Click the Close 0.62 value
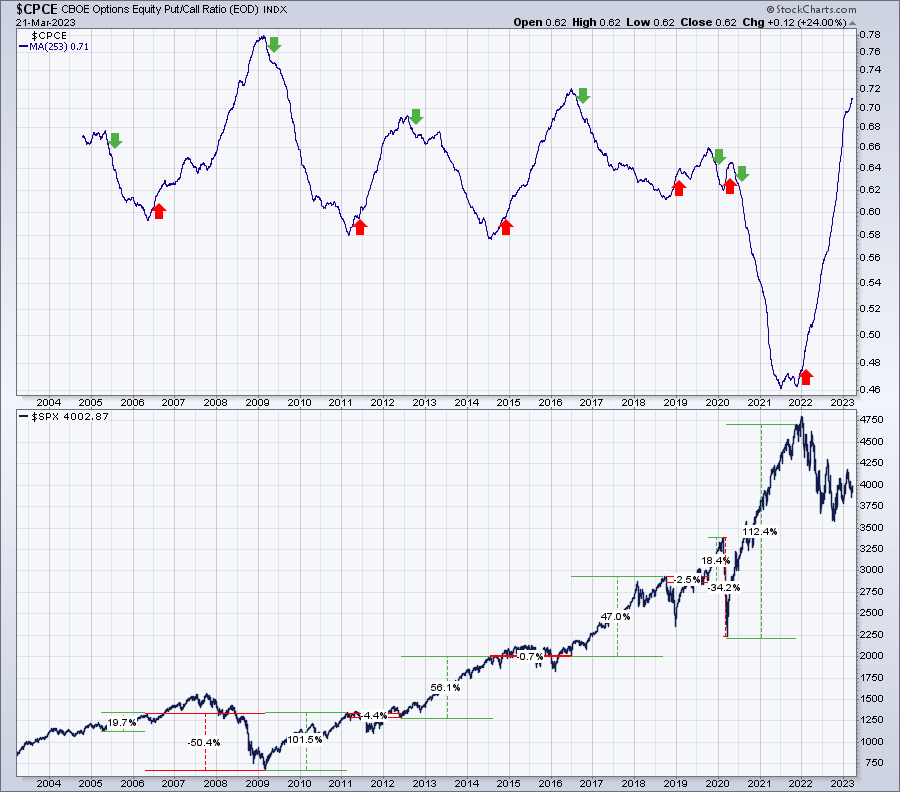Screen dimensions: 902x793 pos(708,22)
